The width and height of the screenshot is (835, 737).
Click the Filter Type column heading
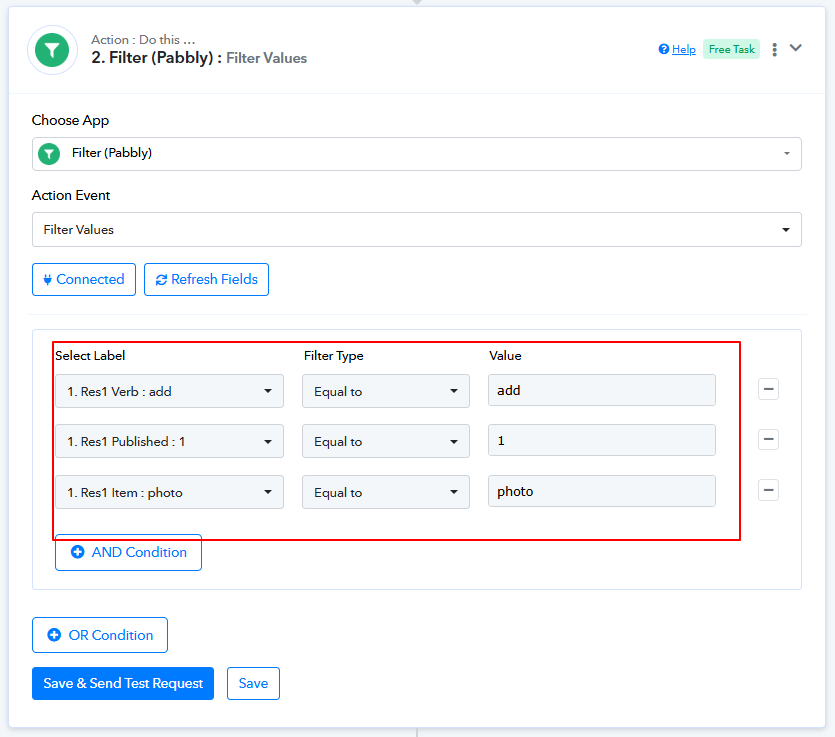(x=334, y=356)
